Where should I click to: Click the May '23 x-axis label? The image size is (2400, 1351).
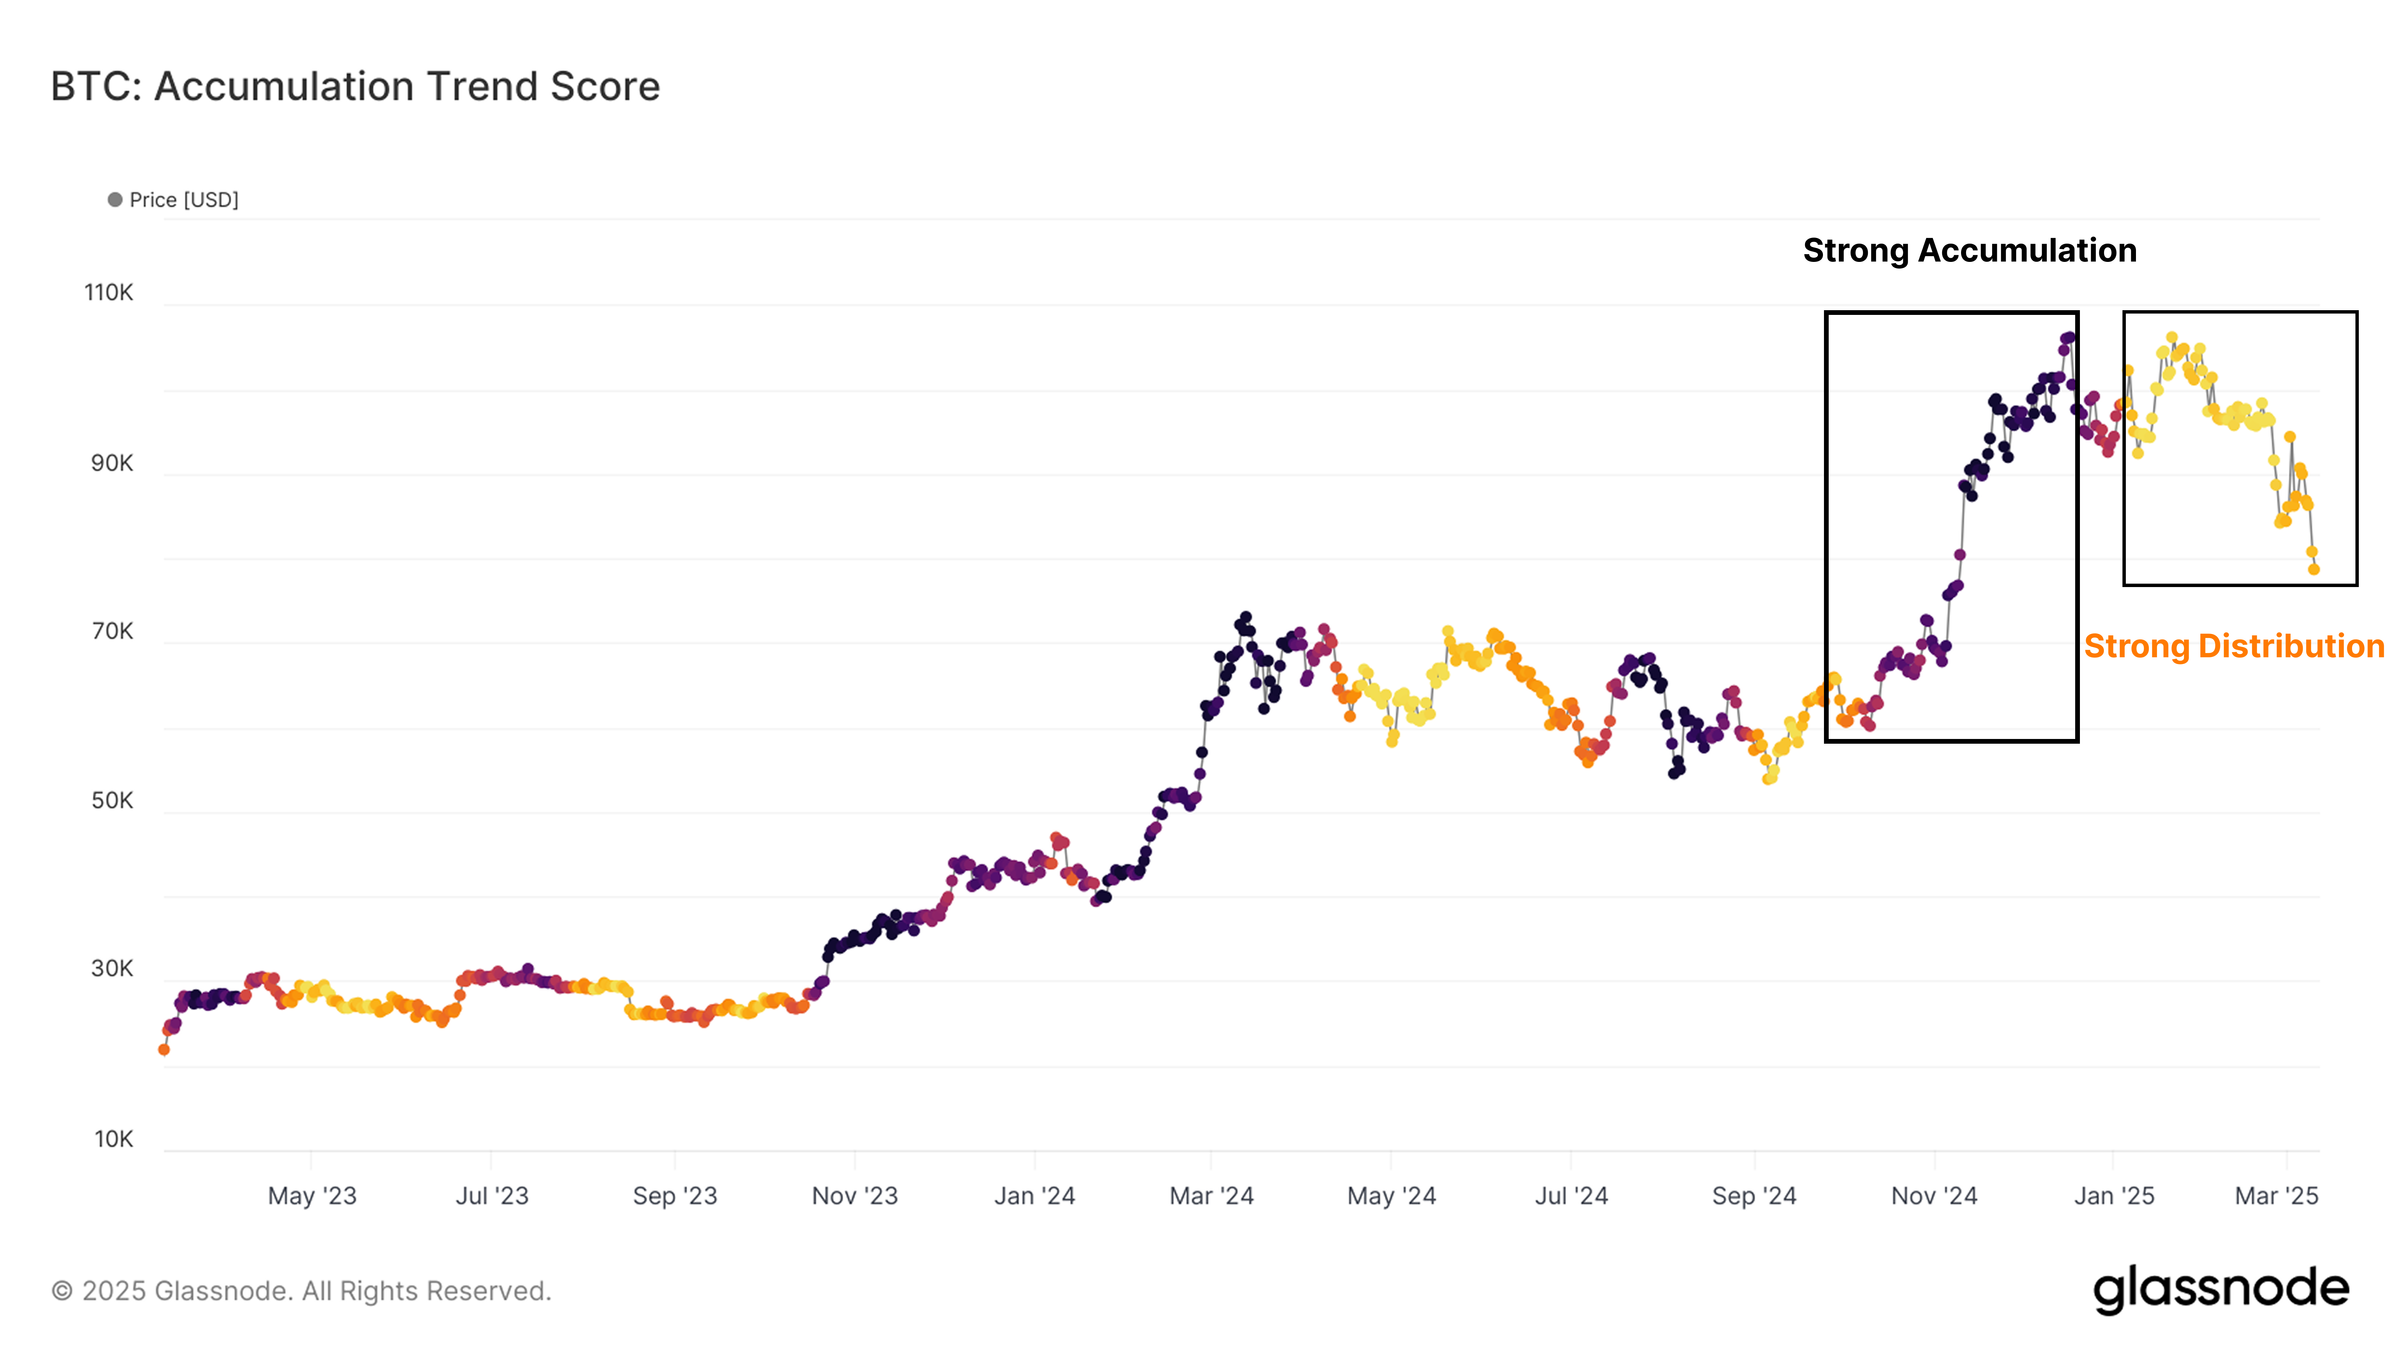click(x=312, y=1196)
